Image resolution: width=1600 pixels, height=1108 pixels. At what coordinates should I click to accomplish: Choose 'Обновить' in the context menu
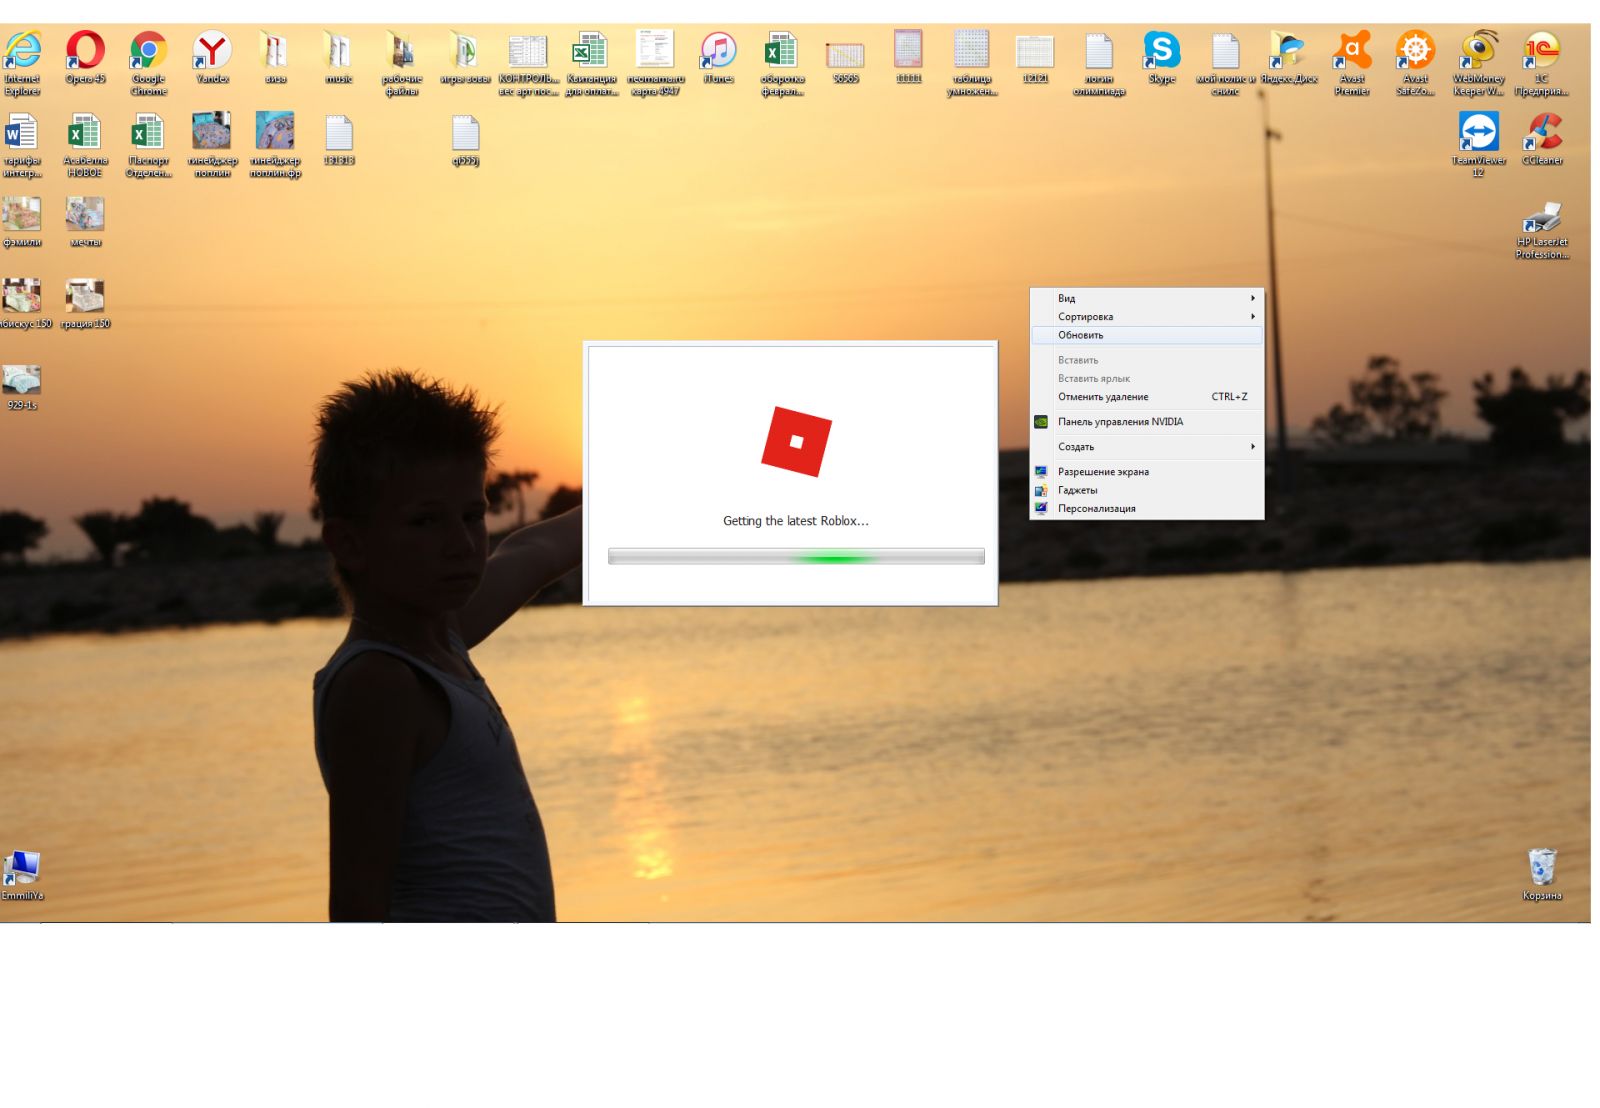pyautogui.click(x=1147, y=335)
